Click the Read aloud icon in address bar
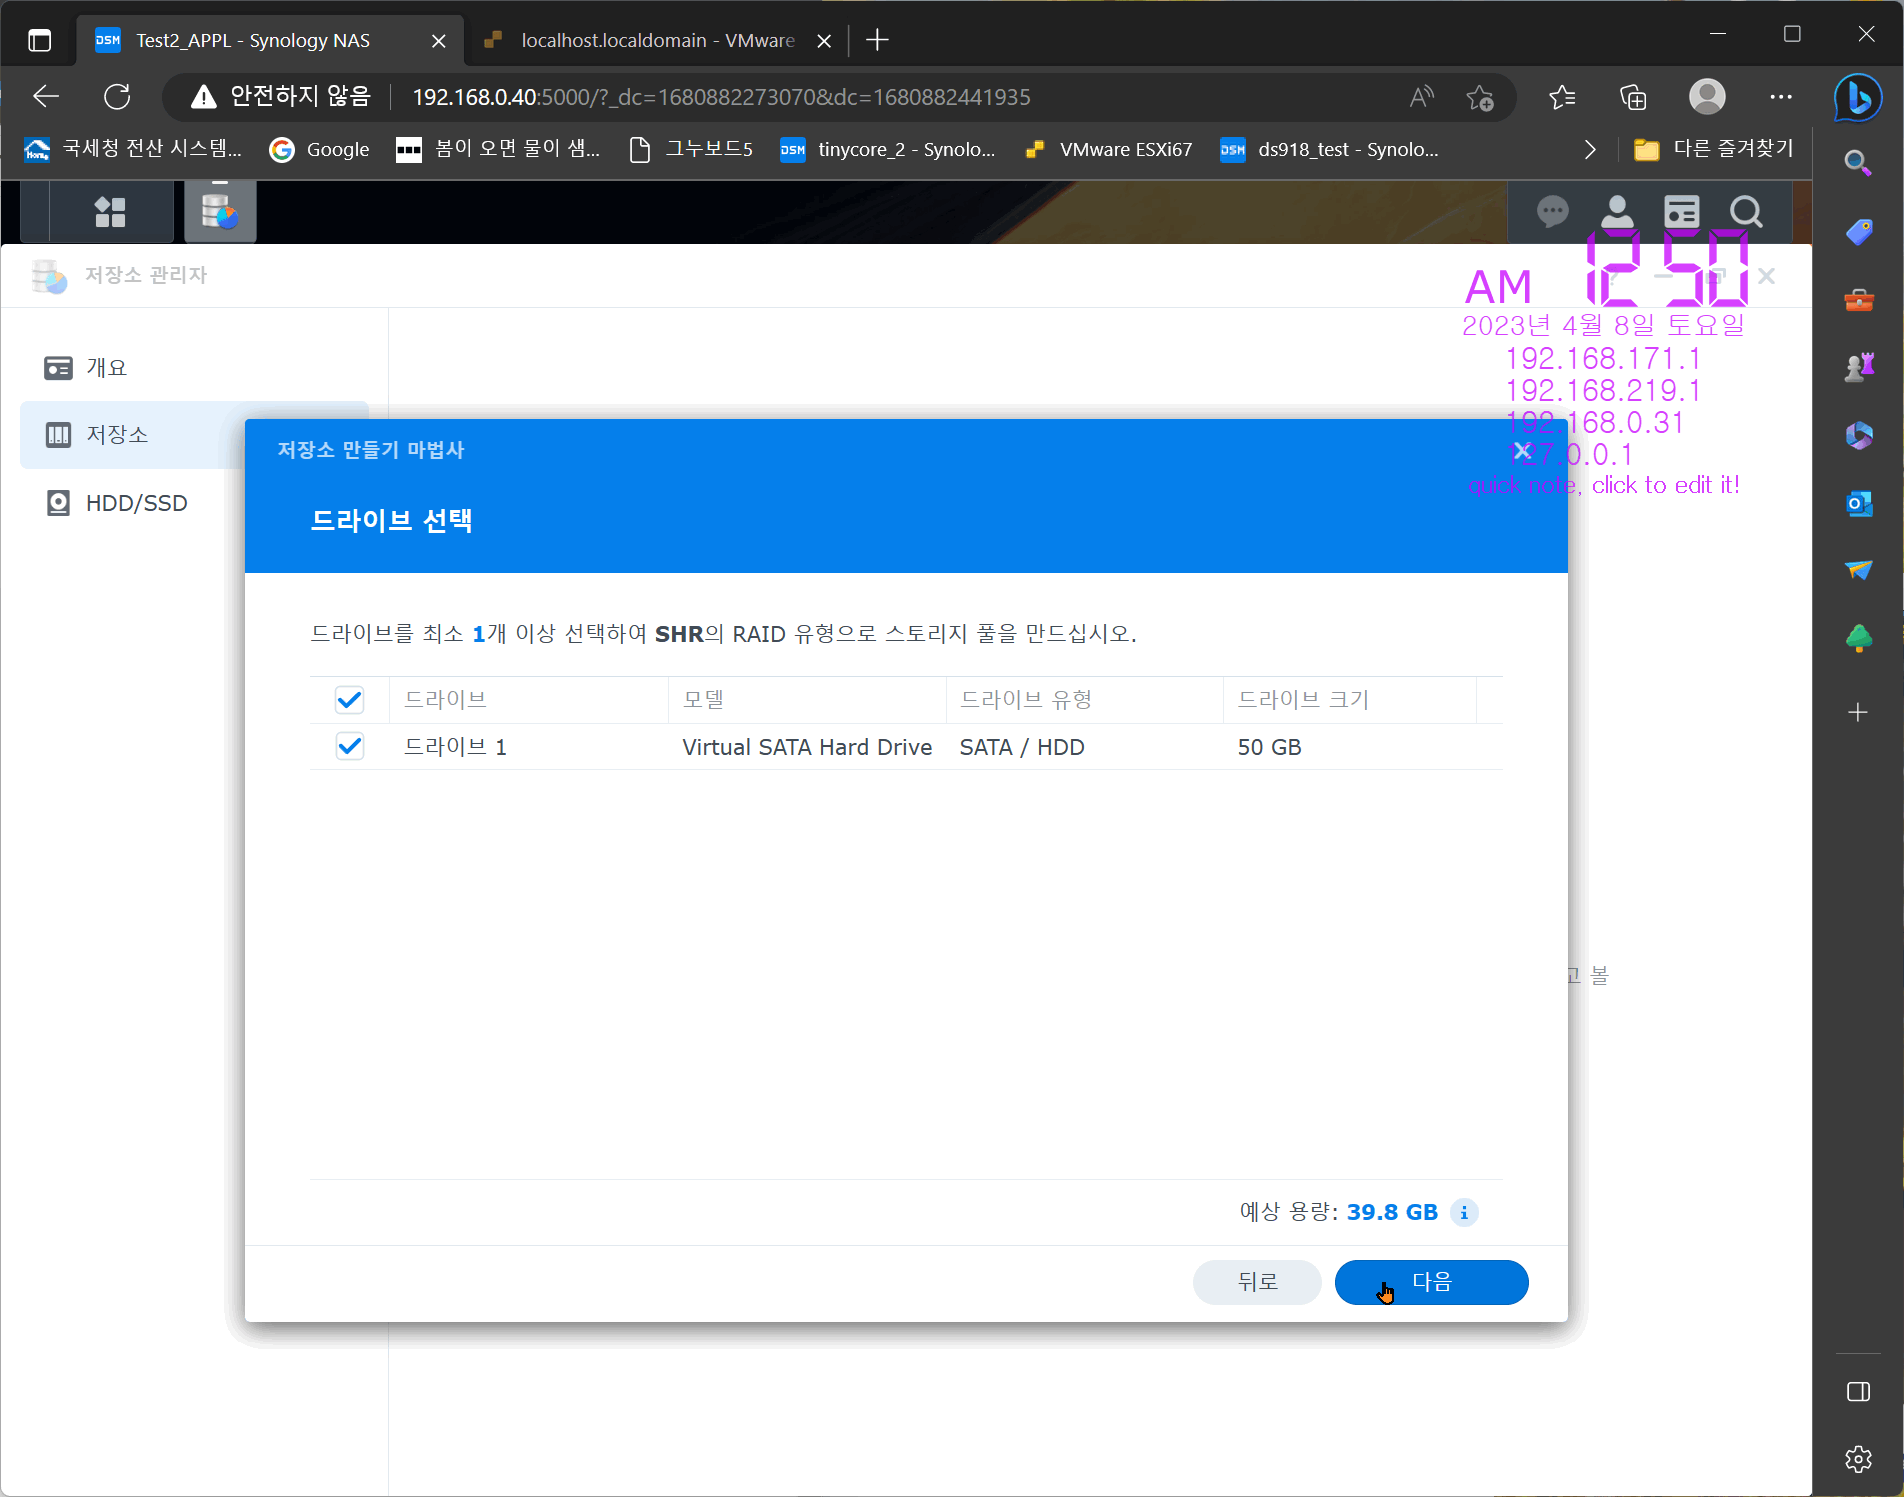 (x=1421, y=97)
